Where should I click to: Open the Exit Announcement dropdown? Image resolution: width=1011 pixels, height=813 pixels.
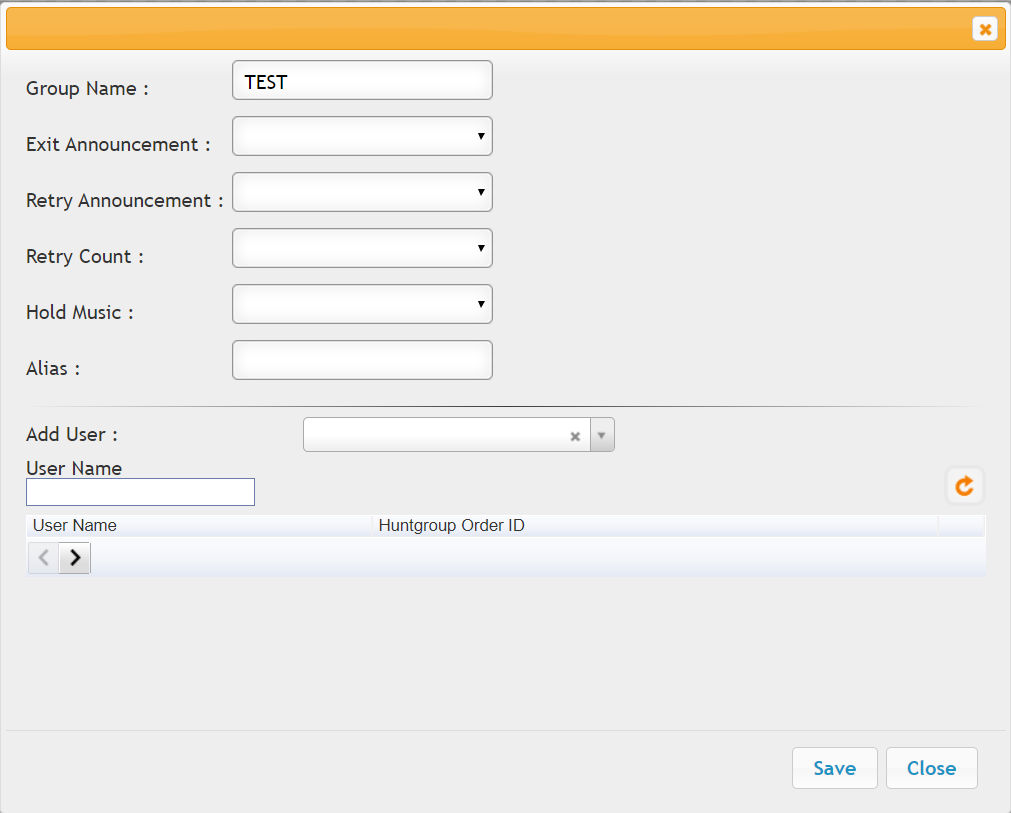[x=362, y=136]
